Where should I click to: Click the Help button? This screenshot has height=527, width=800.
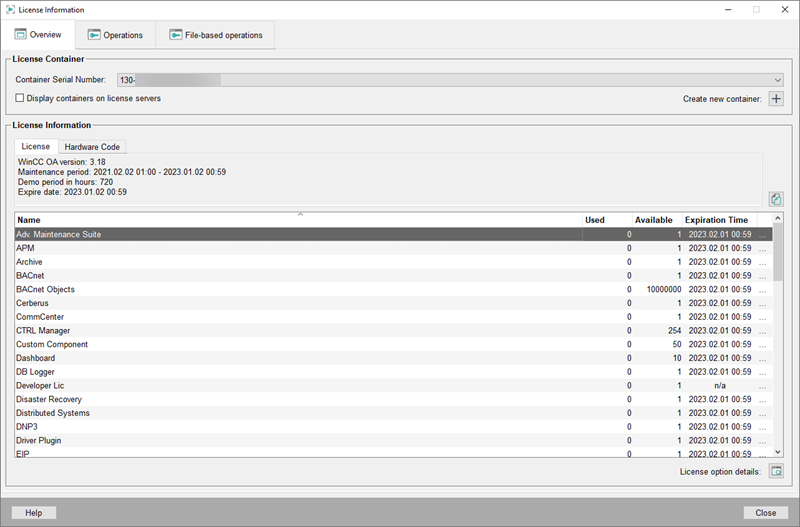pos(34,513)
